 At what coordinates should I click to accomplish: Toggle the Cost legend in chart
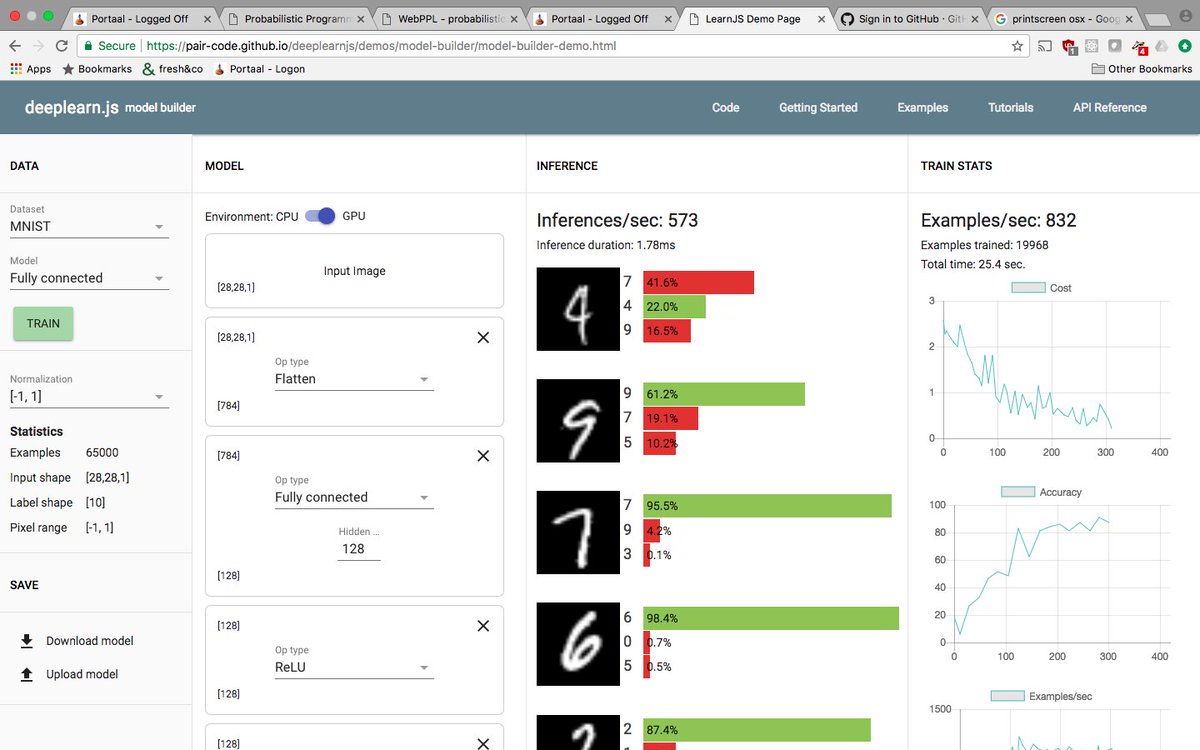tap(1041, 288)
